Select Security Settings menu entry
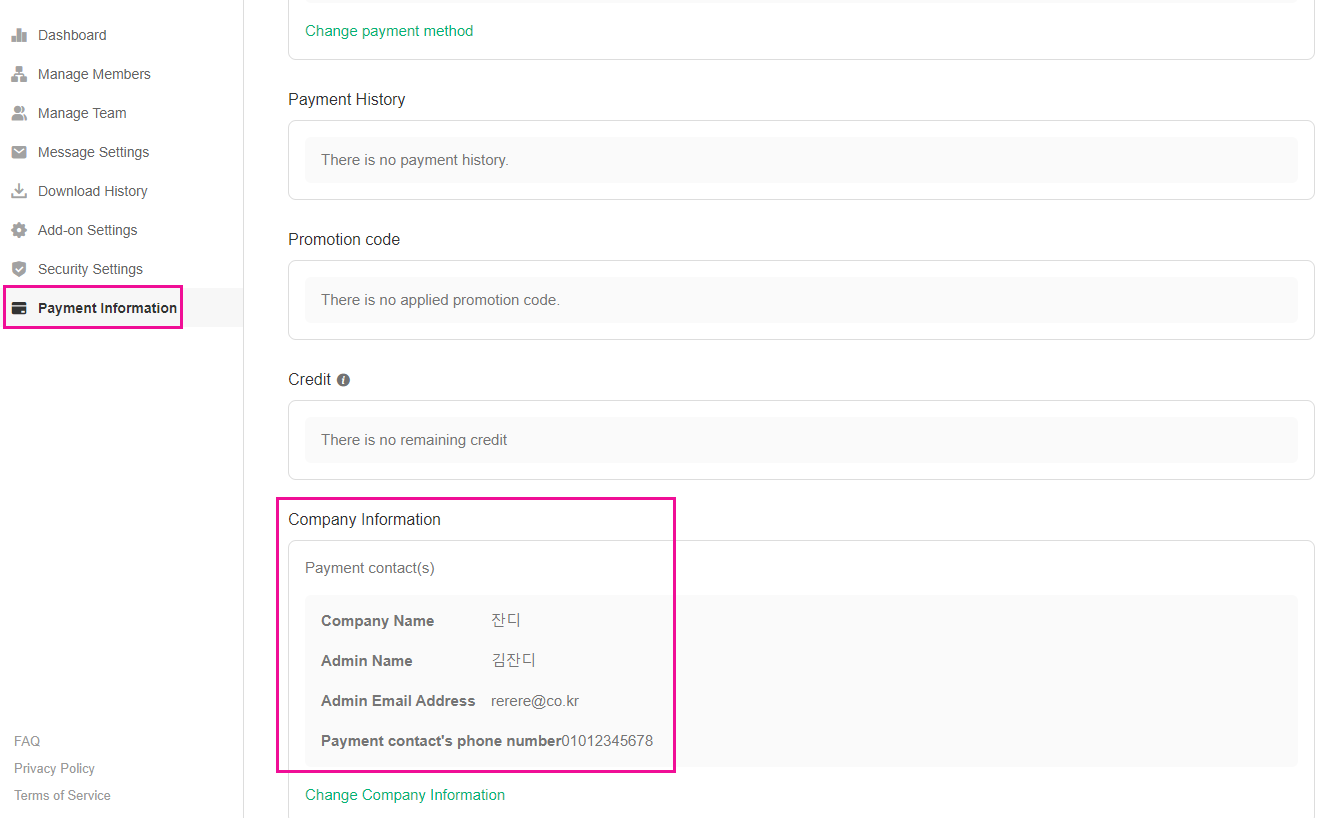Viewport: 1334px width, 818px height. pos(90,269)
